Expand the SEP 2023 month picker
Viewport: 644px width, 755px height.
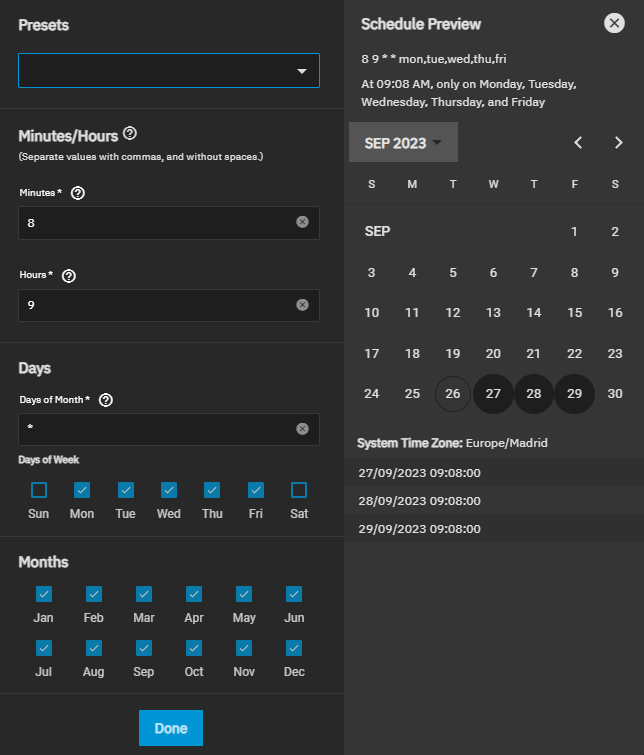pyautogui.click(x=403, y=143)
